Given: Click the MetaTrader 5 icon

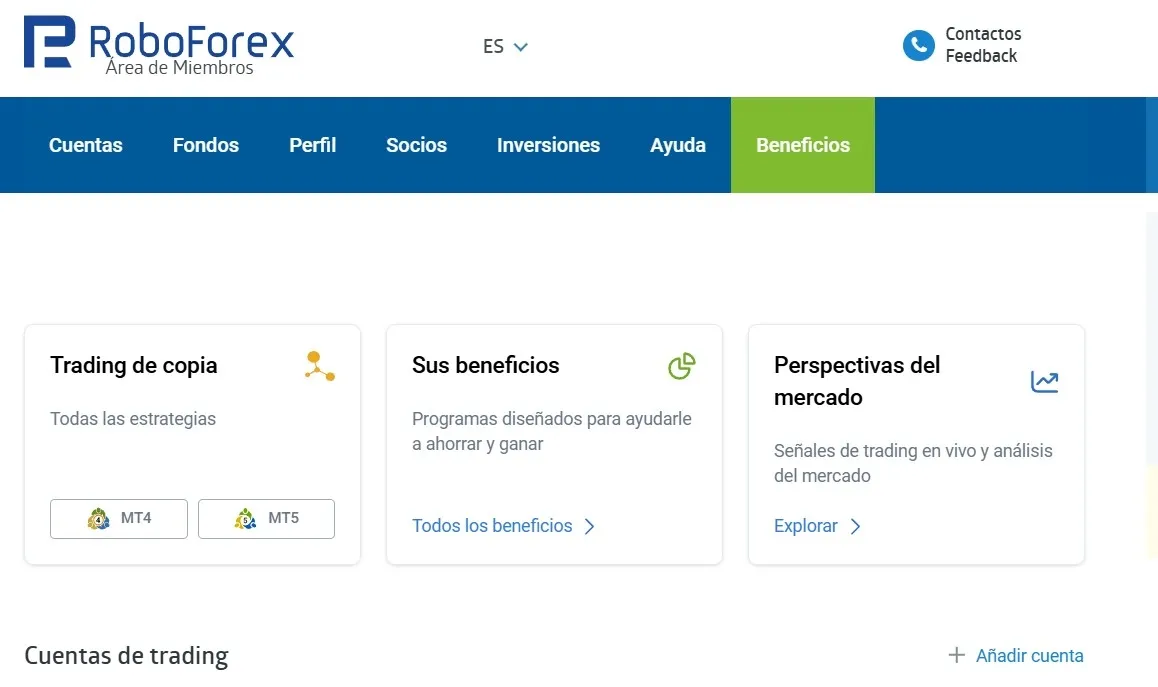Looking at the screenshot, I should (245, 519).
